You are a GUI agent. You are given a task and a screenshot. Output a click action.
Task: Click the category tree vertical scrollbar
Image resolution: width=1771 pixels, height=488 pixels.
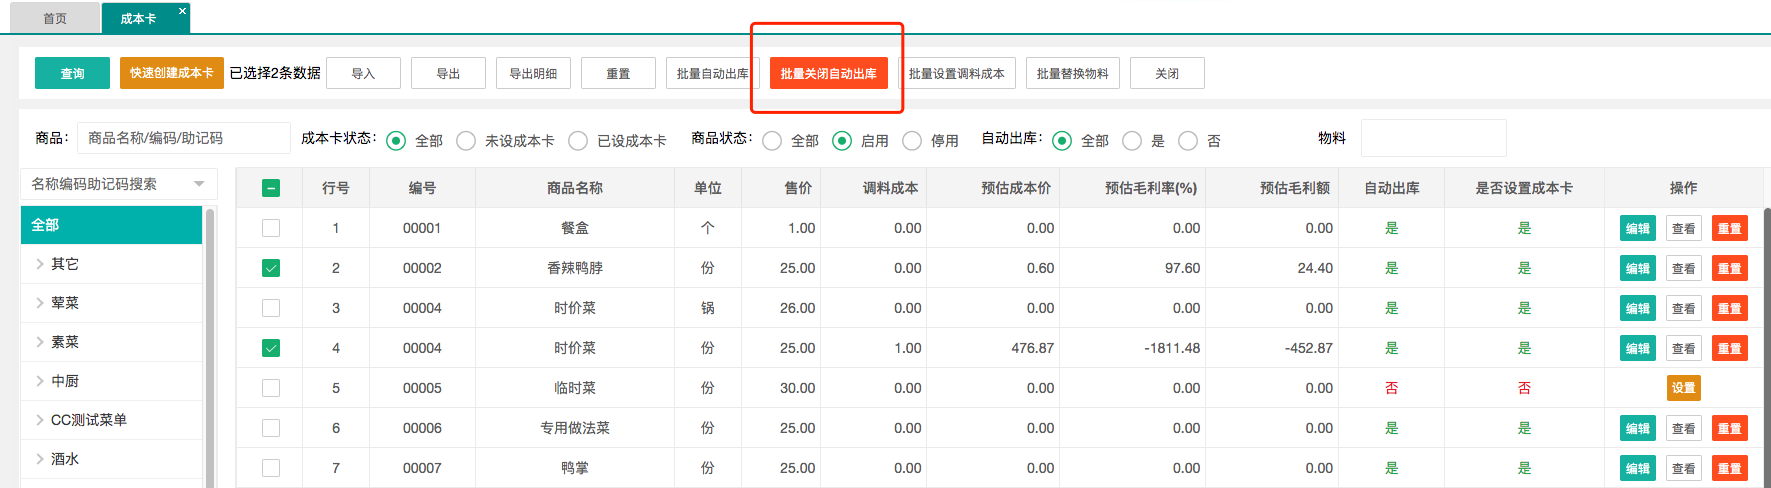coord(210,347)
